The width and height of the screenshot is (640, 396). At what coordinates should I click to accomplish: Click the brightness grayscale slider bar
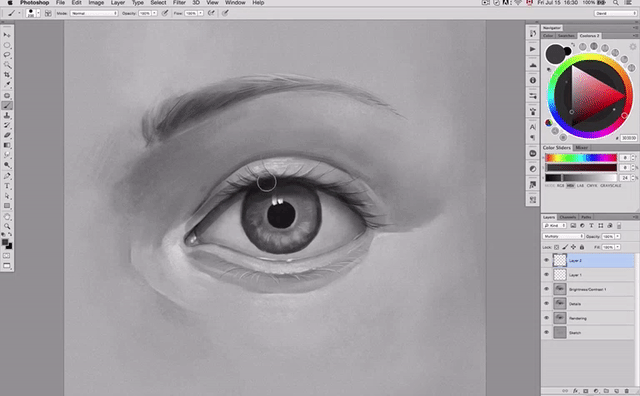pos(581,178)
